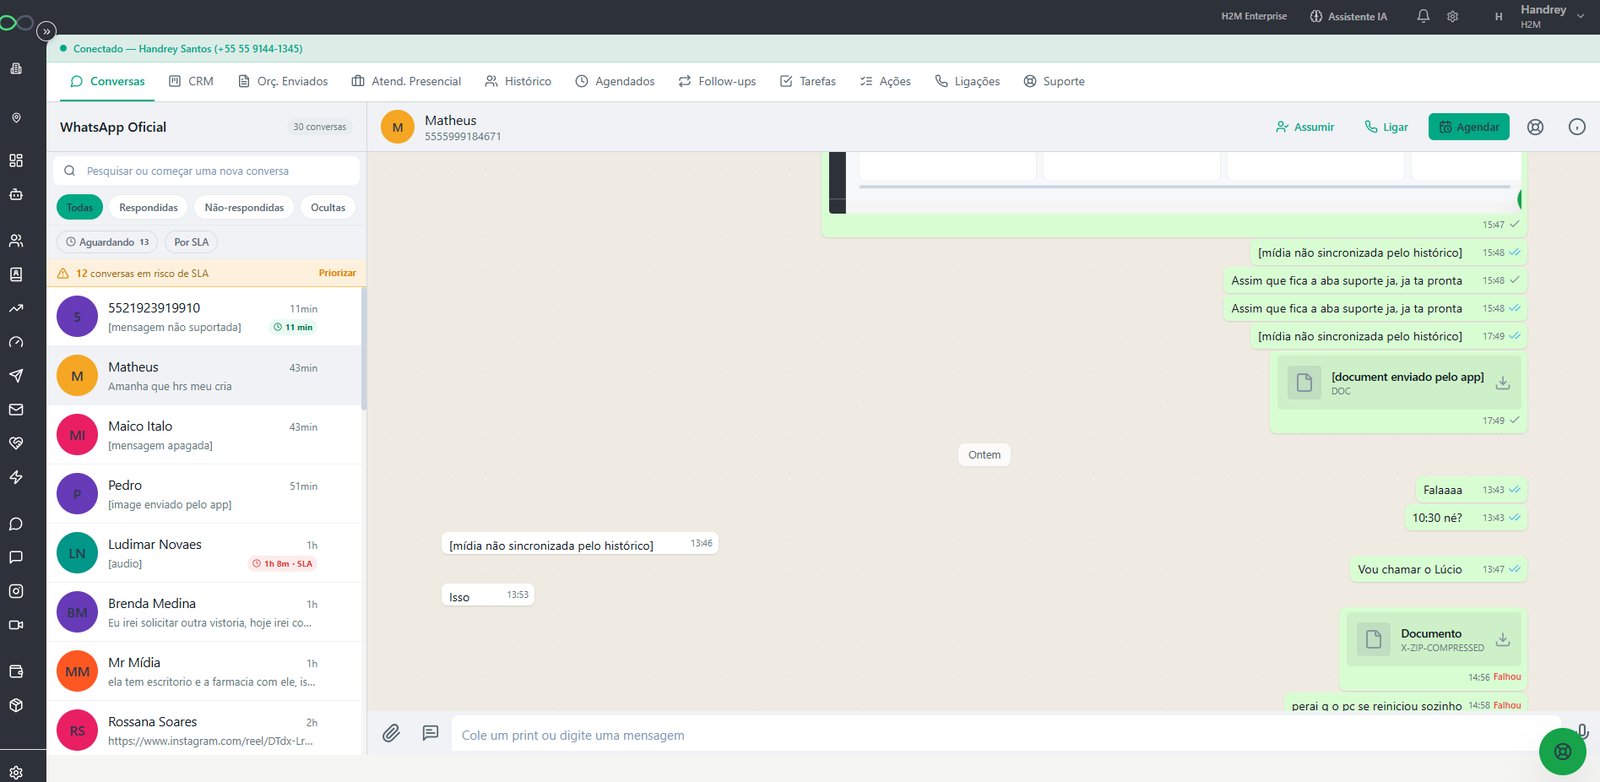Open the Ludimar Novaes conversation

click(x=206, y=553)
